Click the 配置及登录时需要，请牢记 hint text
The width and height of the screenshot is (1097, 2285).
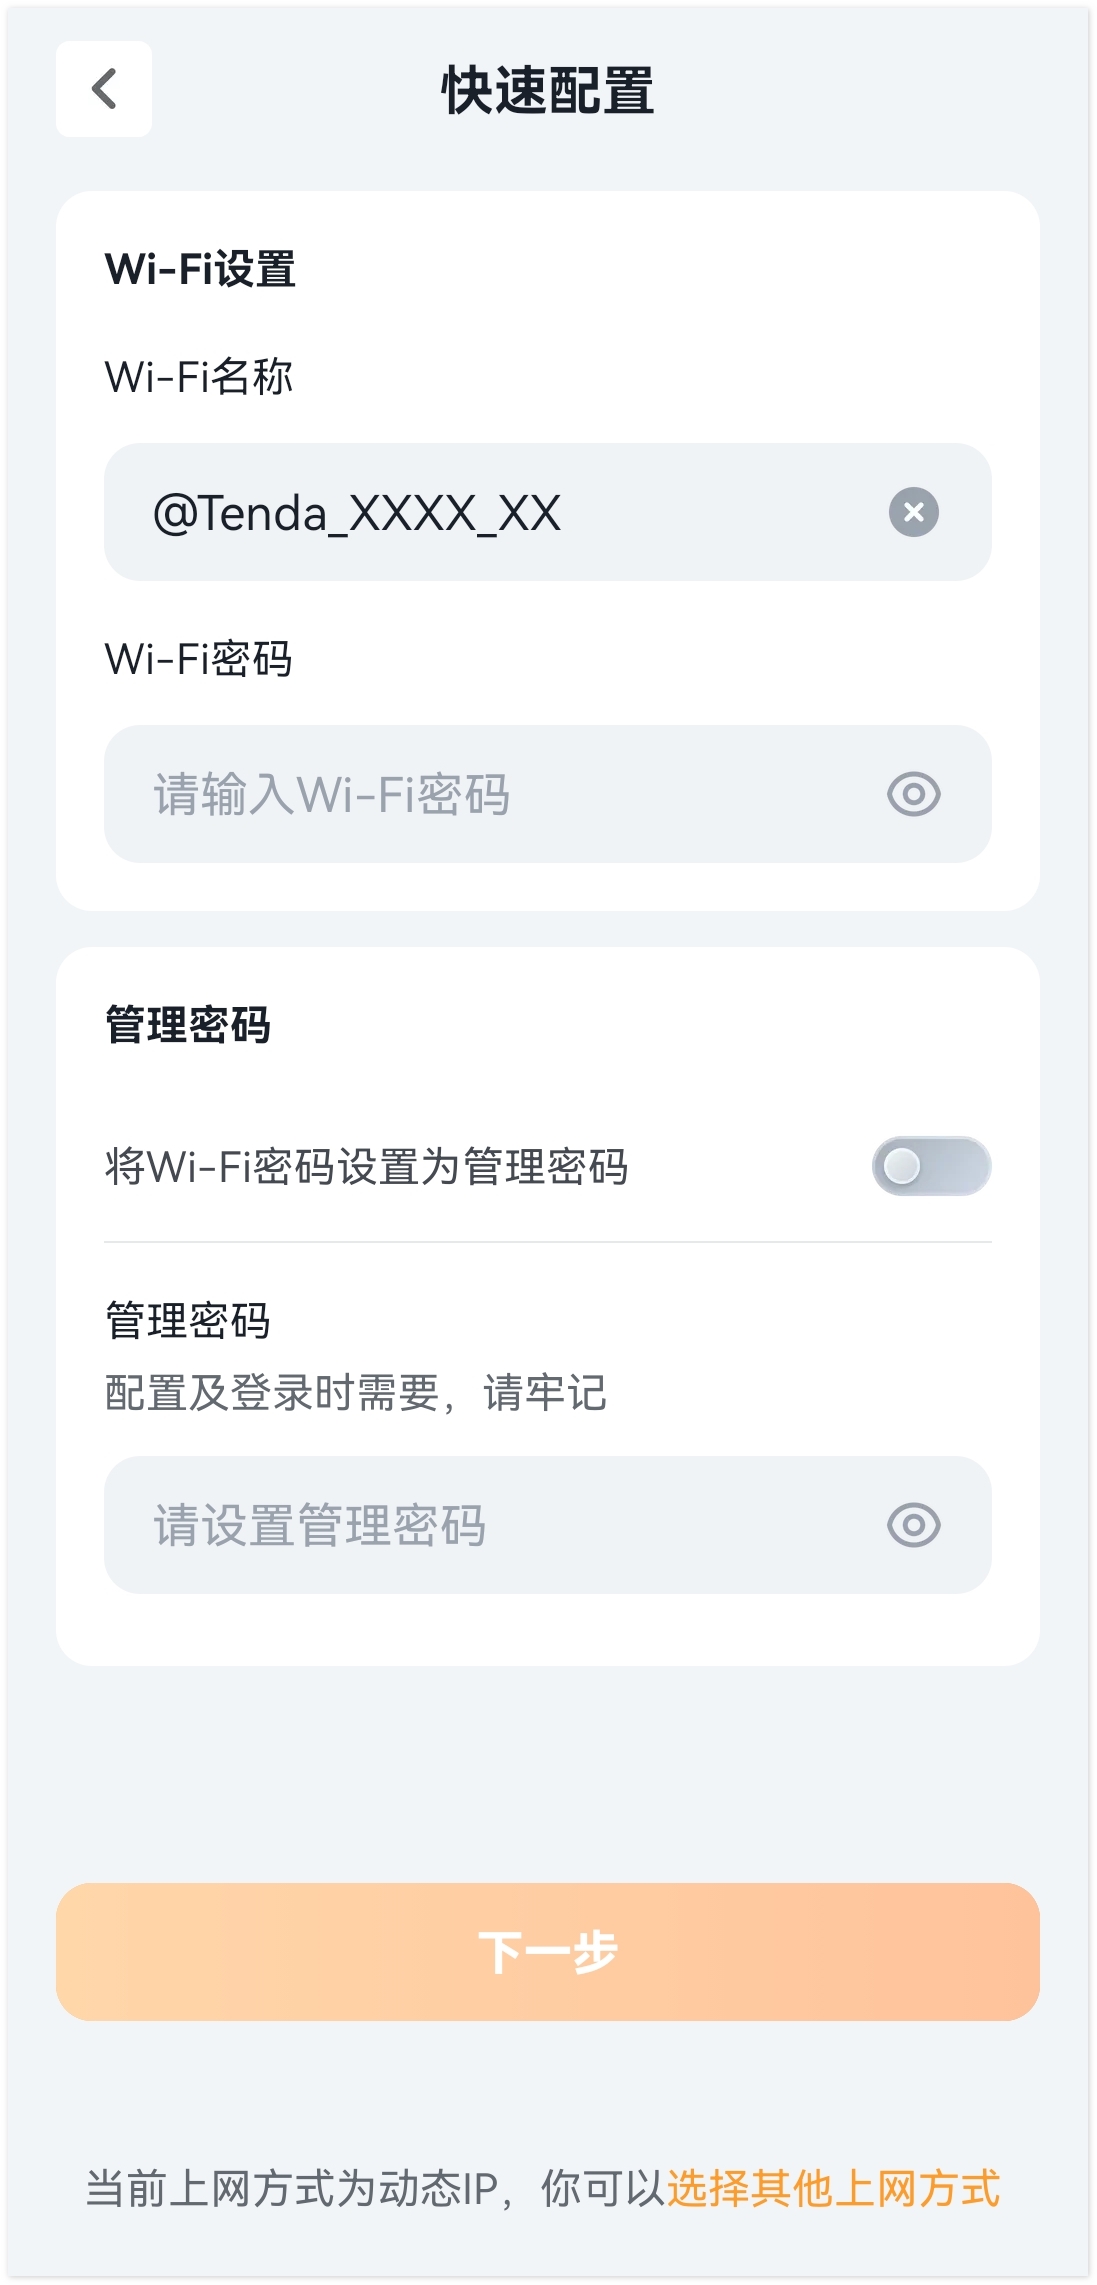pos(355,1393)
